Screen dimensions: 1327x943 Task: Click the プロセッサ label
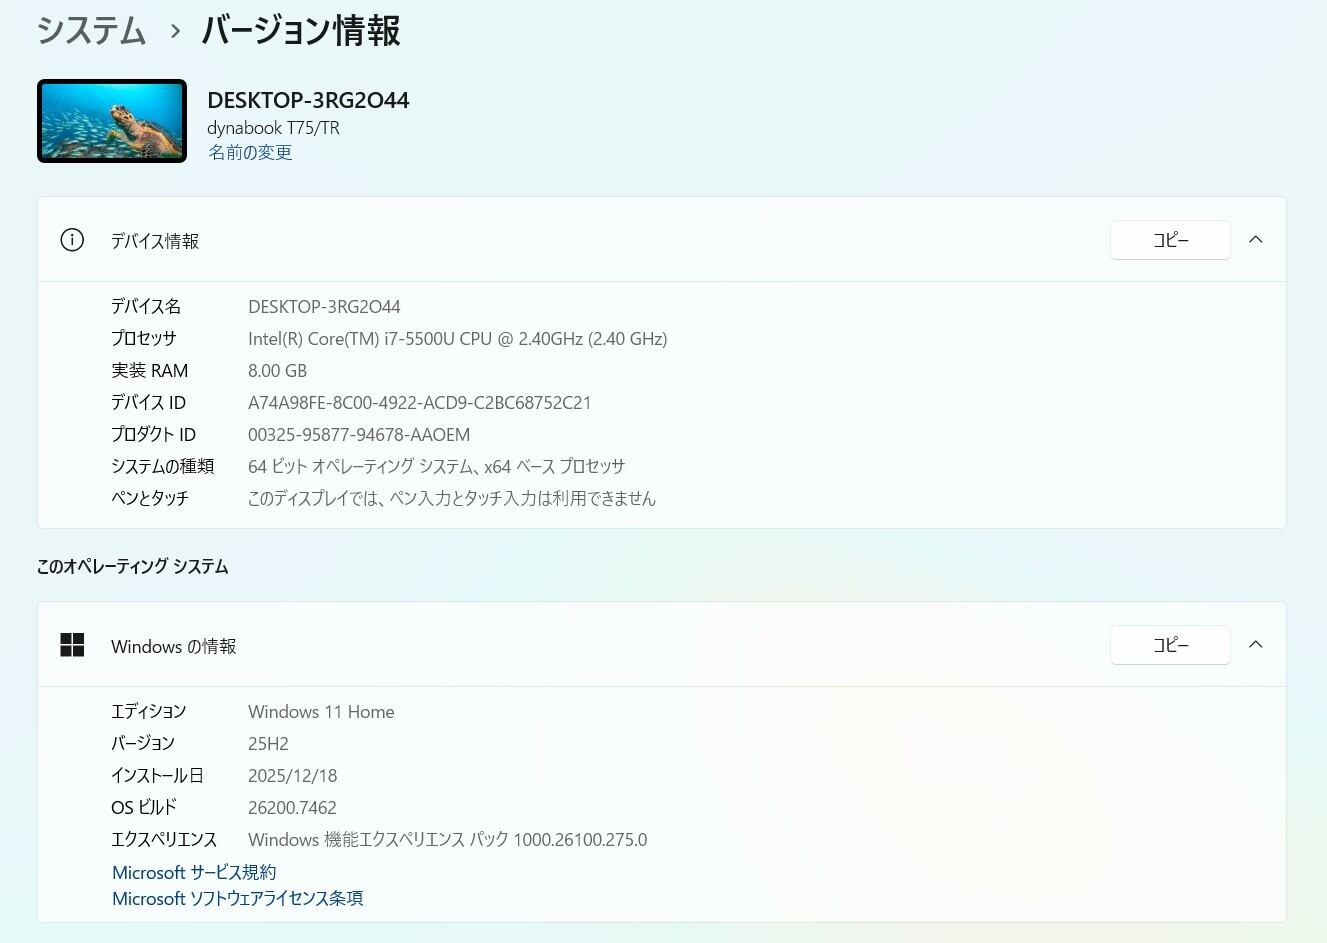coord(144,339)
